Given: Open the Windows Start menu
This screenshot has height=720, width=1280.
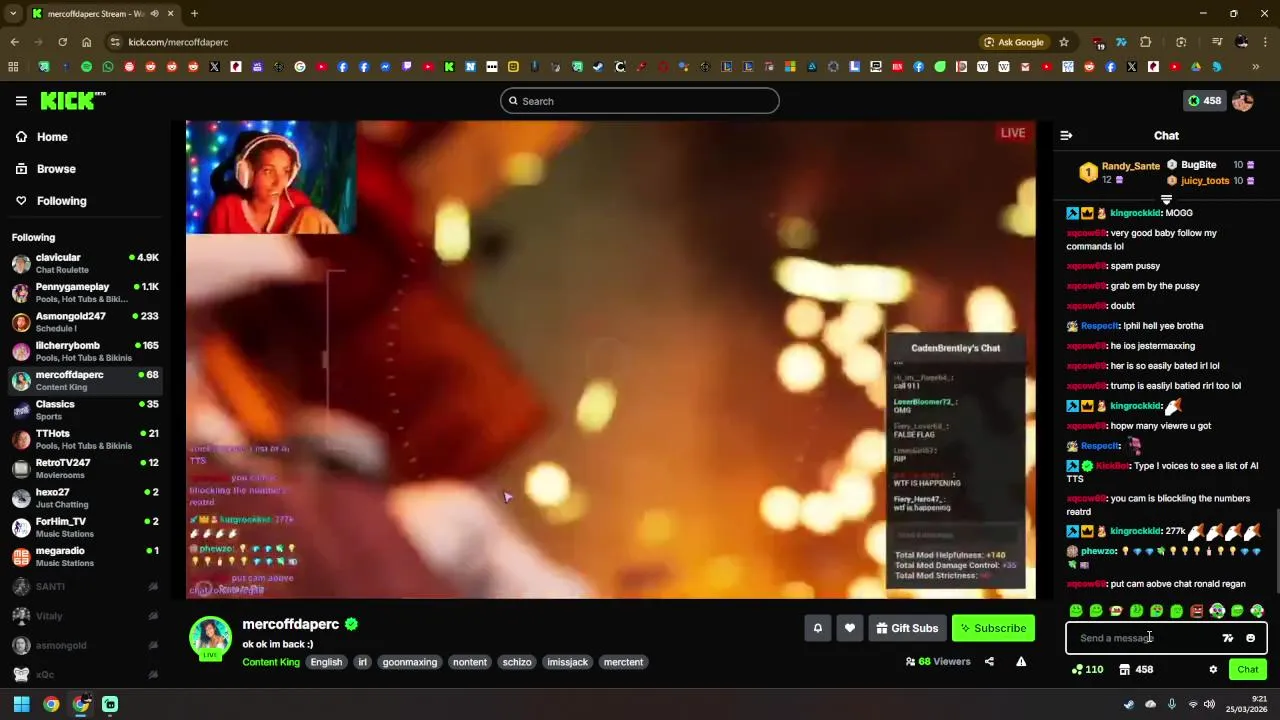Looking at the screenshot, I should pos(21,704).
